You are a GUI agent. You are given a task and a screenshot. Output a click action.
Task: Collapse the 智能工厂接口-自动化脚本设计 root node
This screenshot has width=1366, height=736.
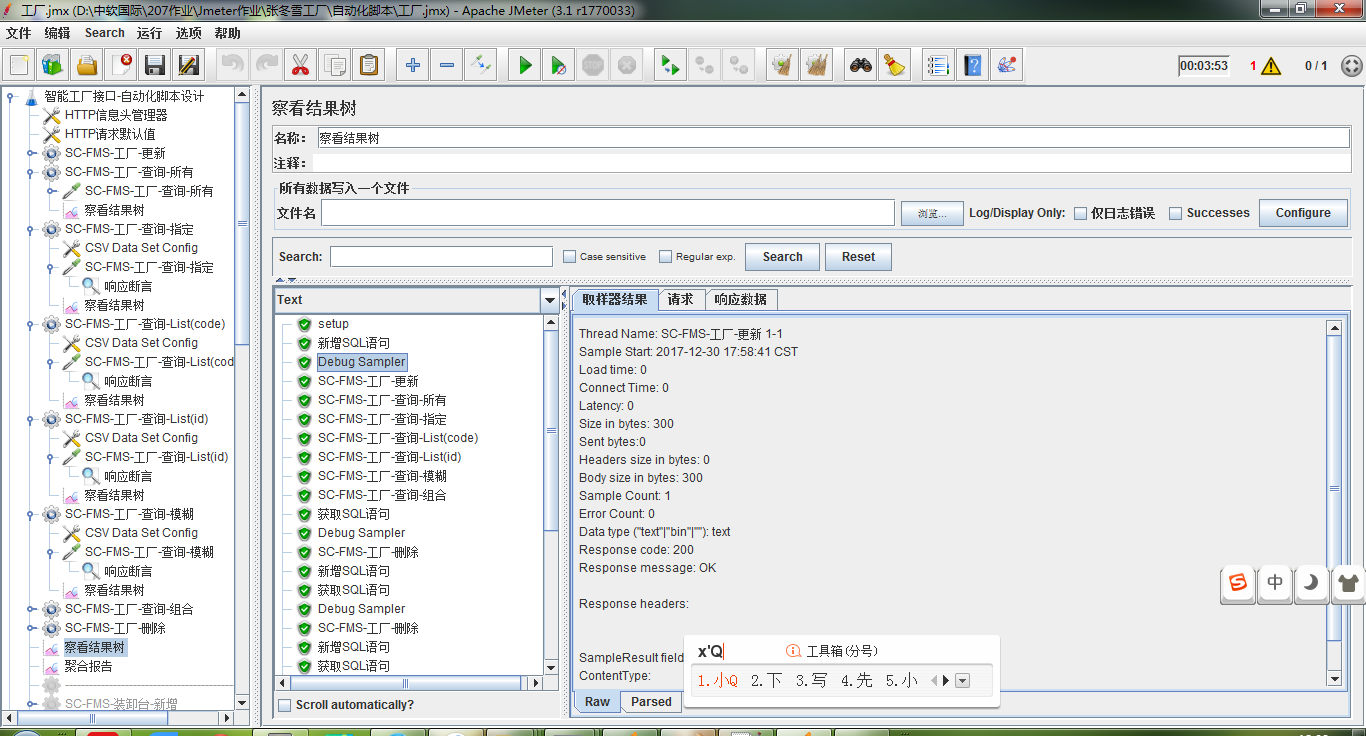pyautogui.click(x=10, y=97)
